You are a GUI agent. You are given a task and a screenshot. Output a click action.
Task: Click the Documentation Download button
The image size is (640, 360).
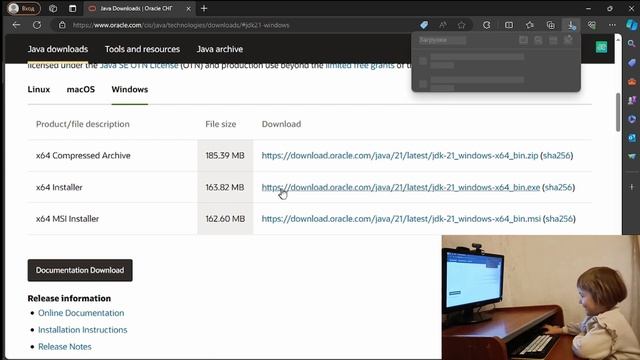80,270
